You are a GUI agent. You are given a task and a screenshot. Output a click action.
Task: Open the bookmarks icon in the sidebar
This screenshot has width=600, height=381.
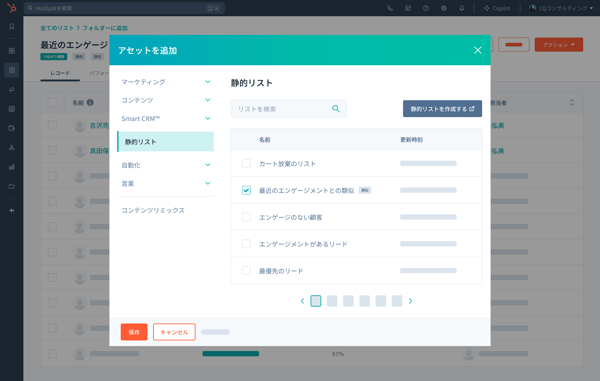tap(12, 26)
